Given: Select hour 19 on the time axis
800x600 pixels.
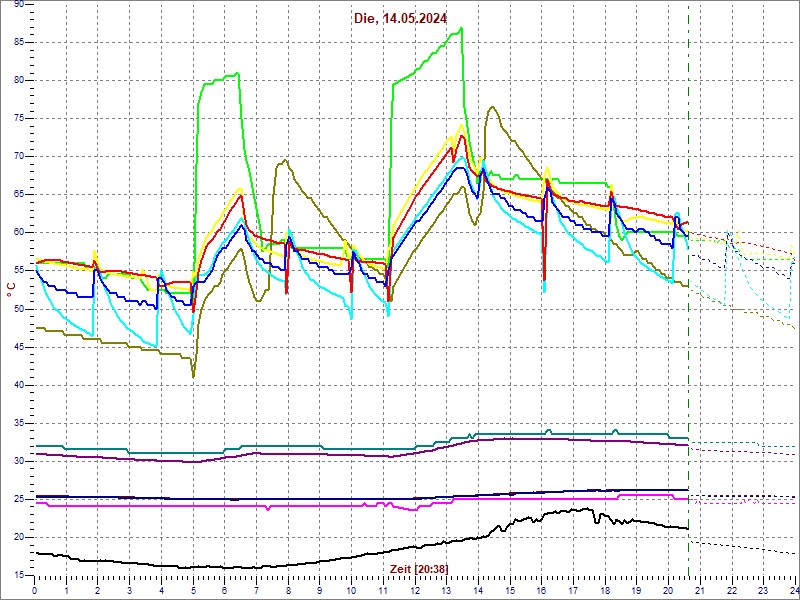Looking at the screenshot, I should coord(637,590).
